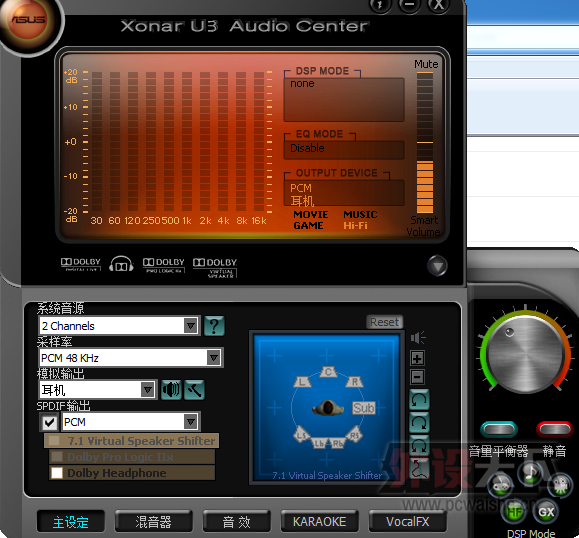The image size is (579, 538).
Task: Click the Dolby Virtual Speaker logo
Action: pyautogui.click(x=215, y=268)
